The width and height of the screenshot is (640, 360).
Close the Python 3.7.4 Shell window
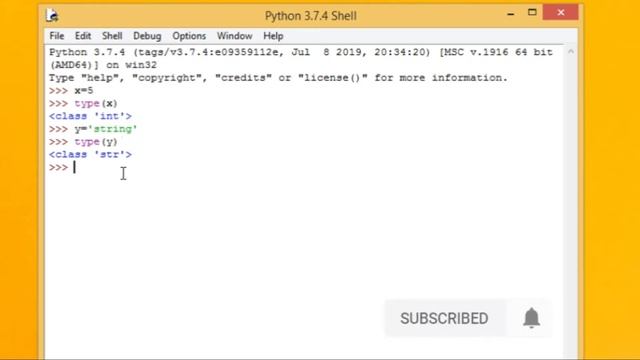[560, 13]
